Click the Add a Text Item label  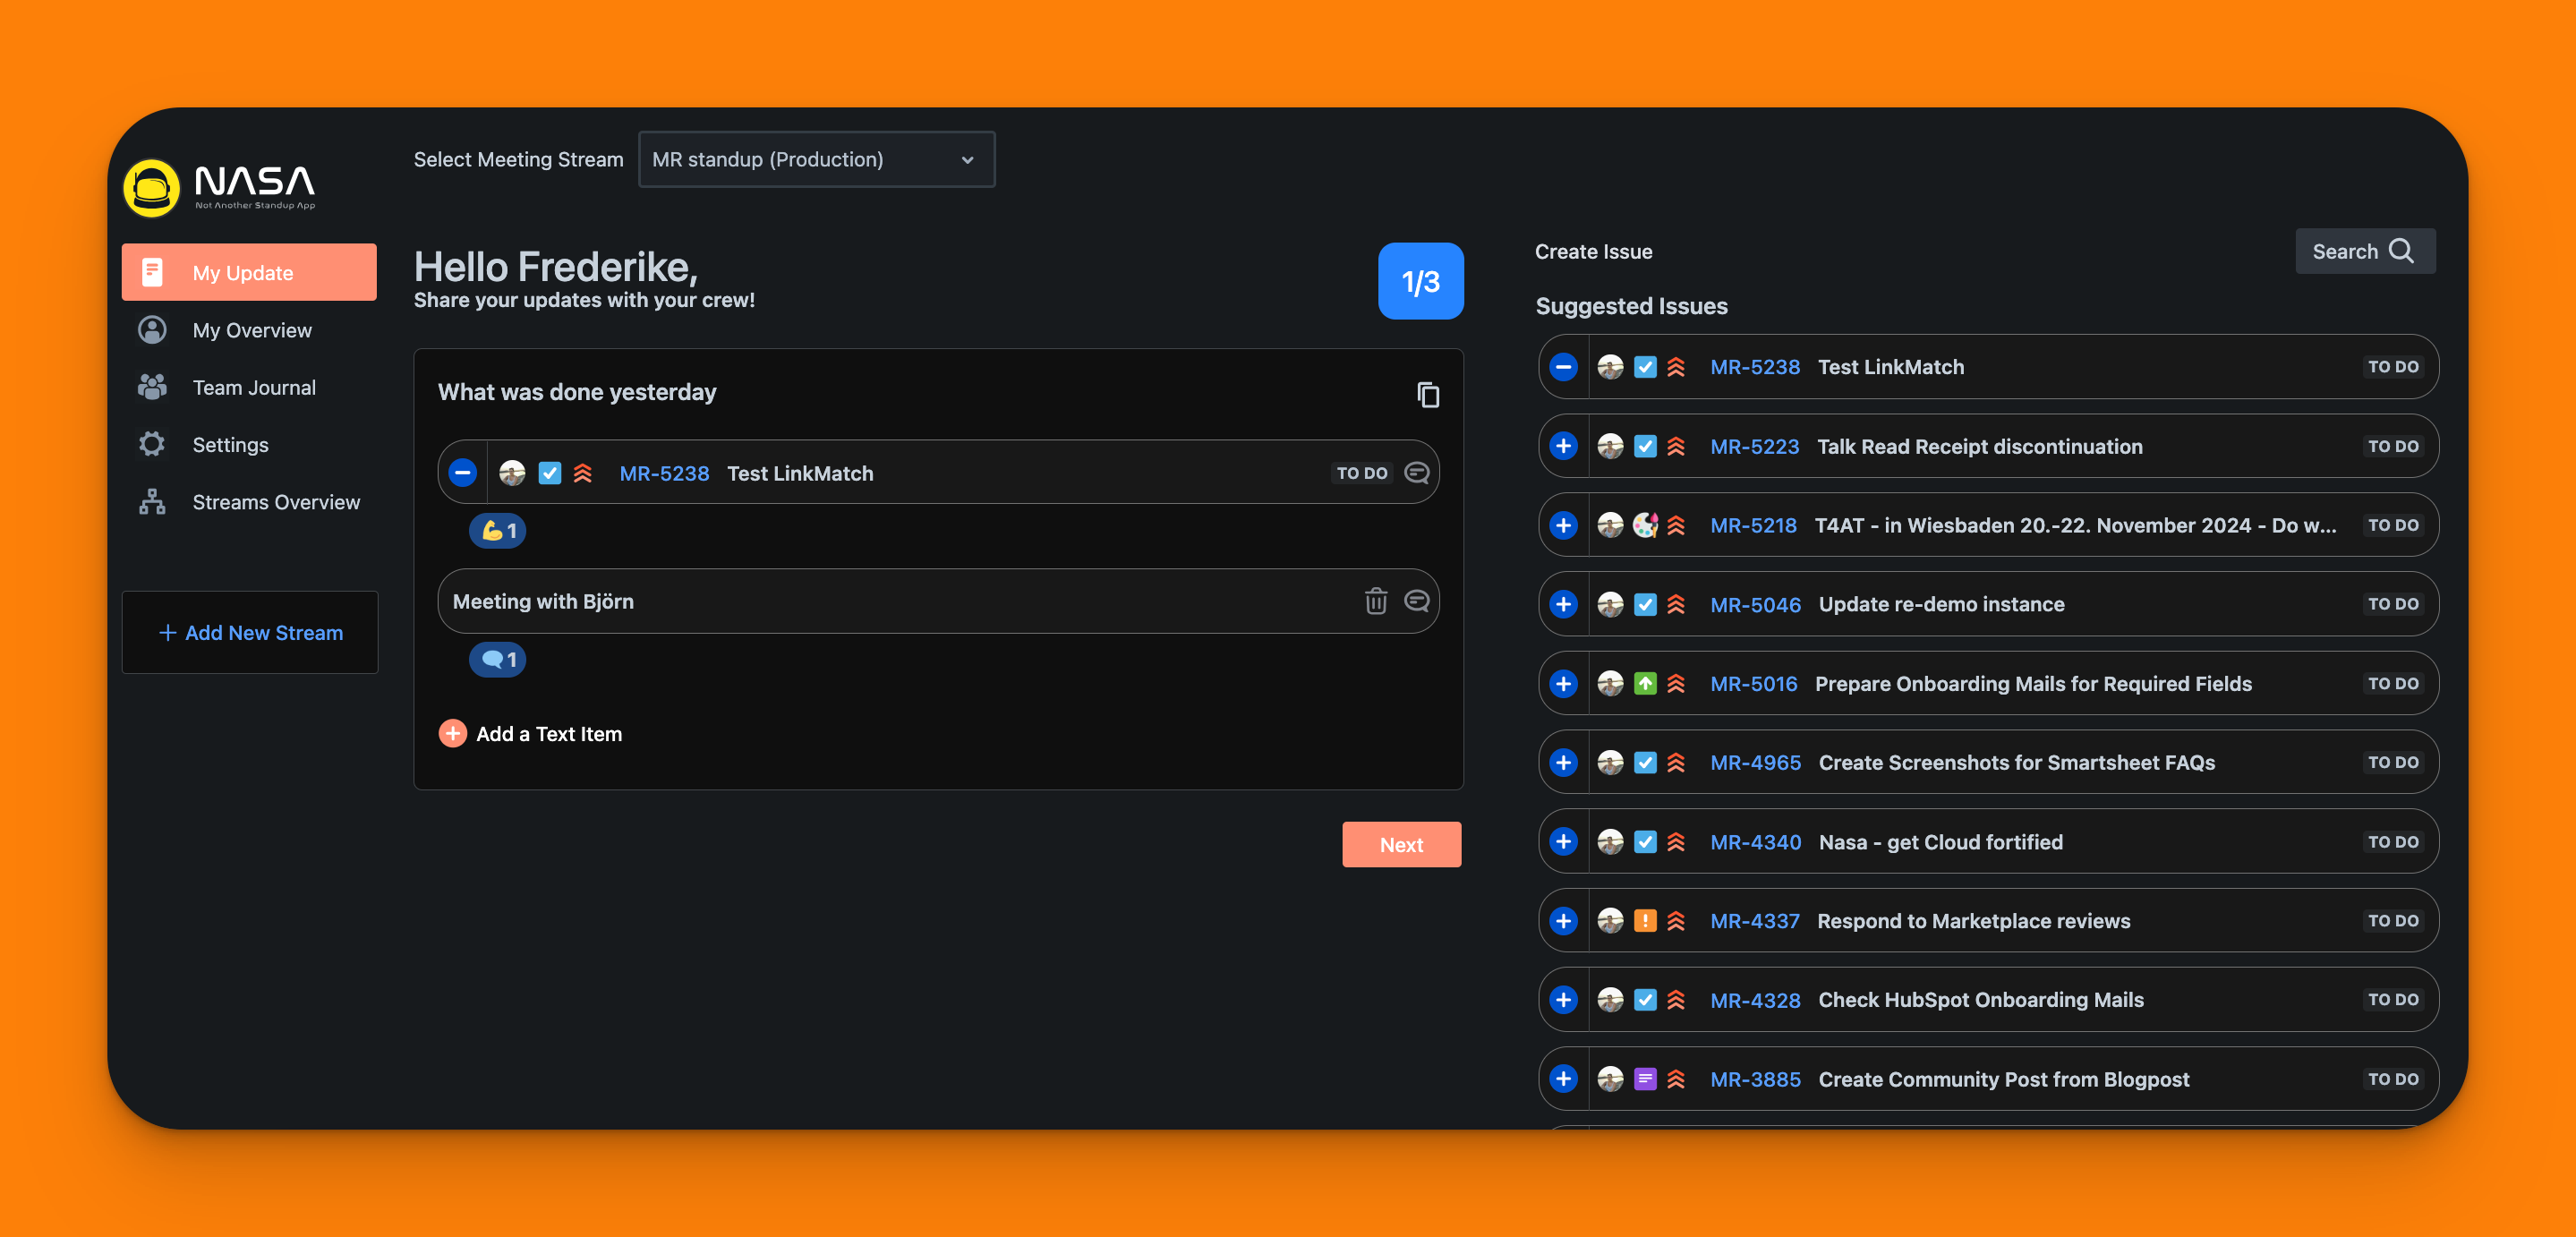pyautogui.click(x=549, y=733)
